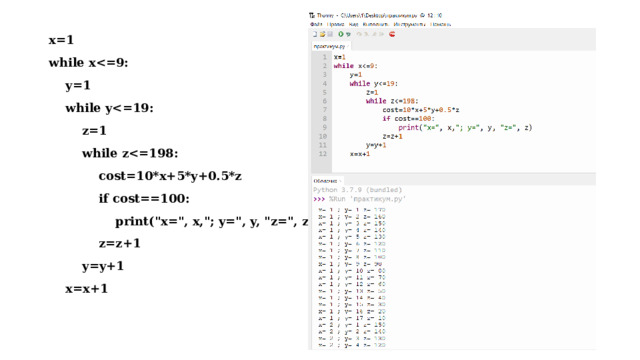Click slide text 'while x<=9:'
640x360 pixels.
click(x=88, y=63)
